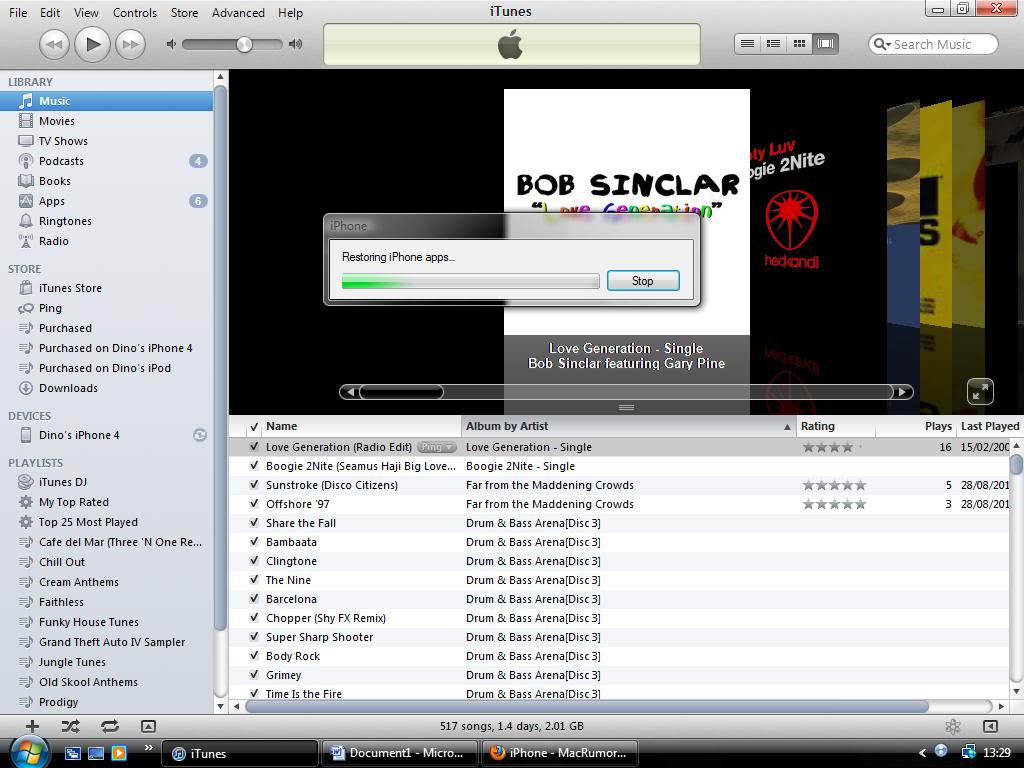Uncheck Bambaata checkbox

[x=254, y=542]
